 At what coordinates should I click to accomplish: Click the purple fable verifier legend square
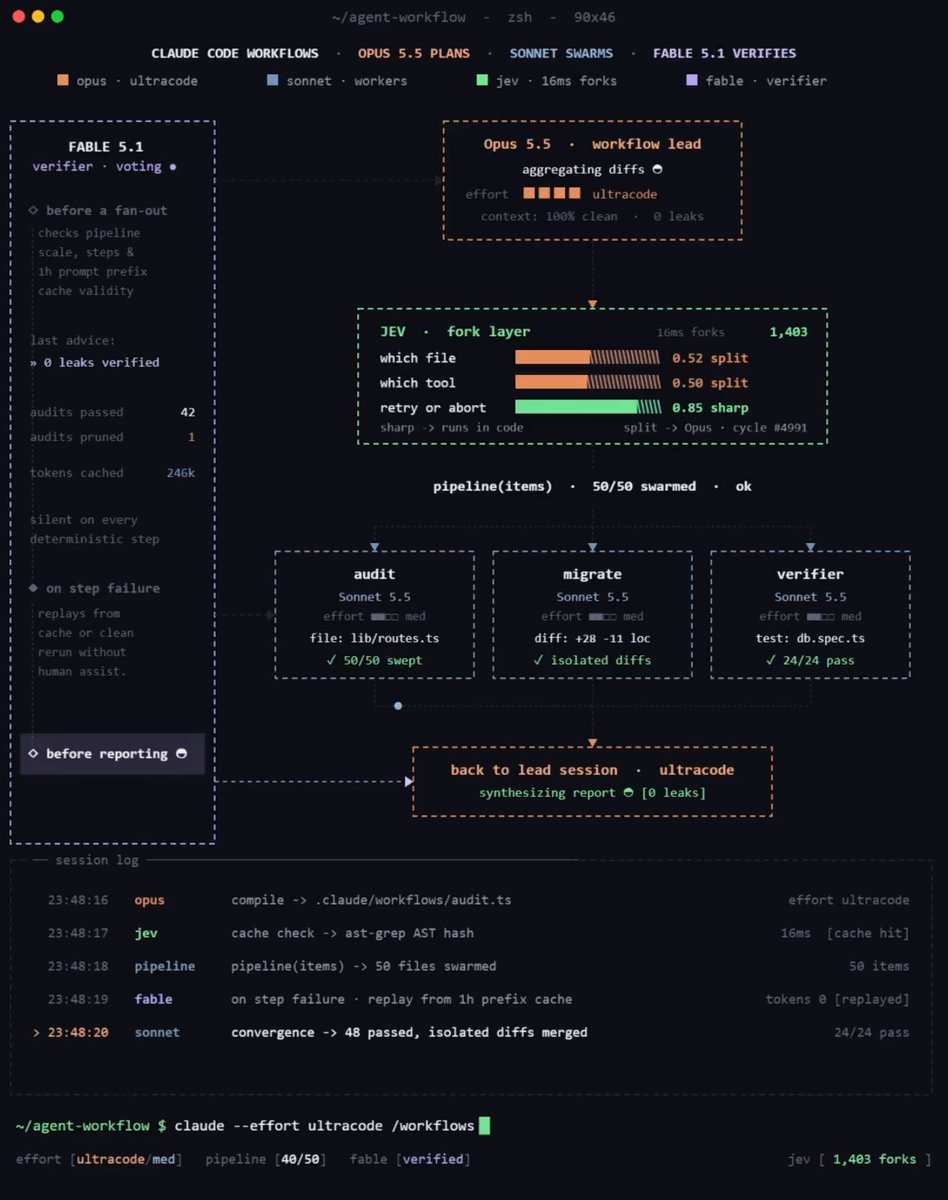(692, 80)
